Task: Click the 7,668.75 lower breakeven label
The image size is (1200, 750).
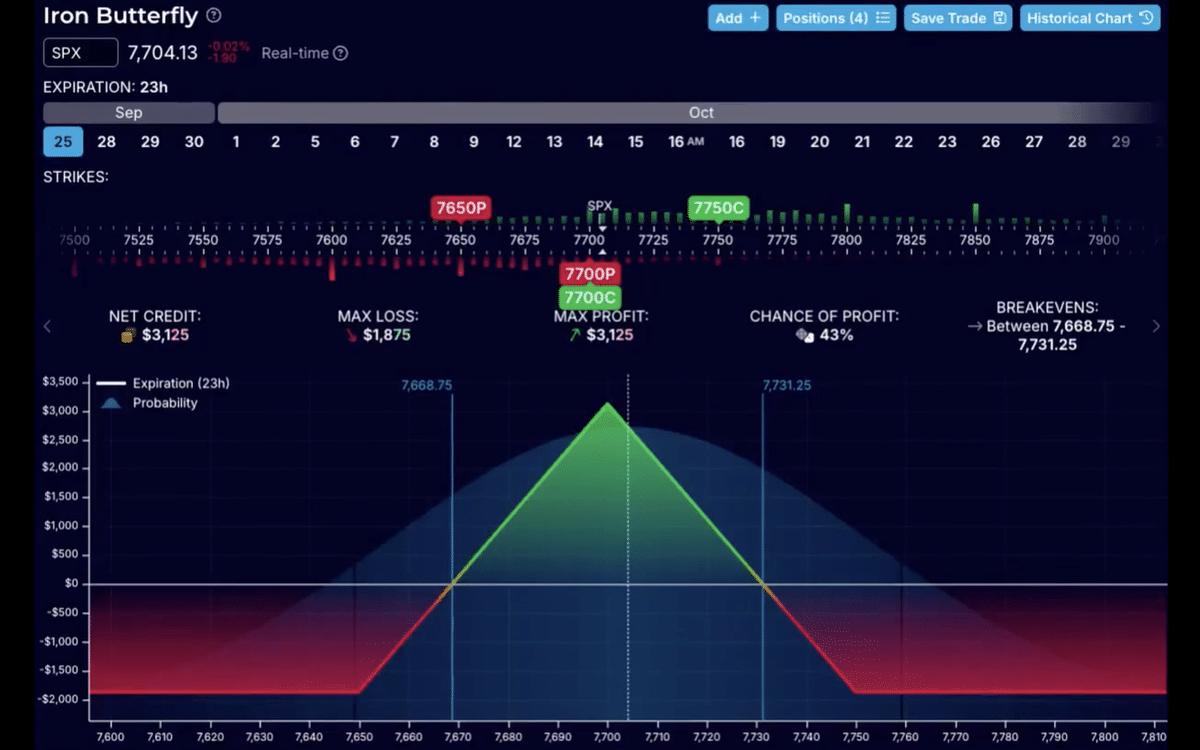Action: (427, 385)
